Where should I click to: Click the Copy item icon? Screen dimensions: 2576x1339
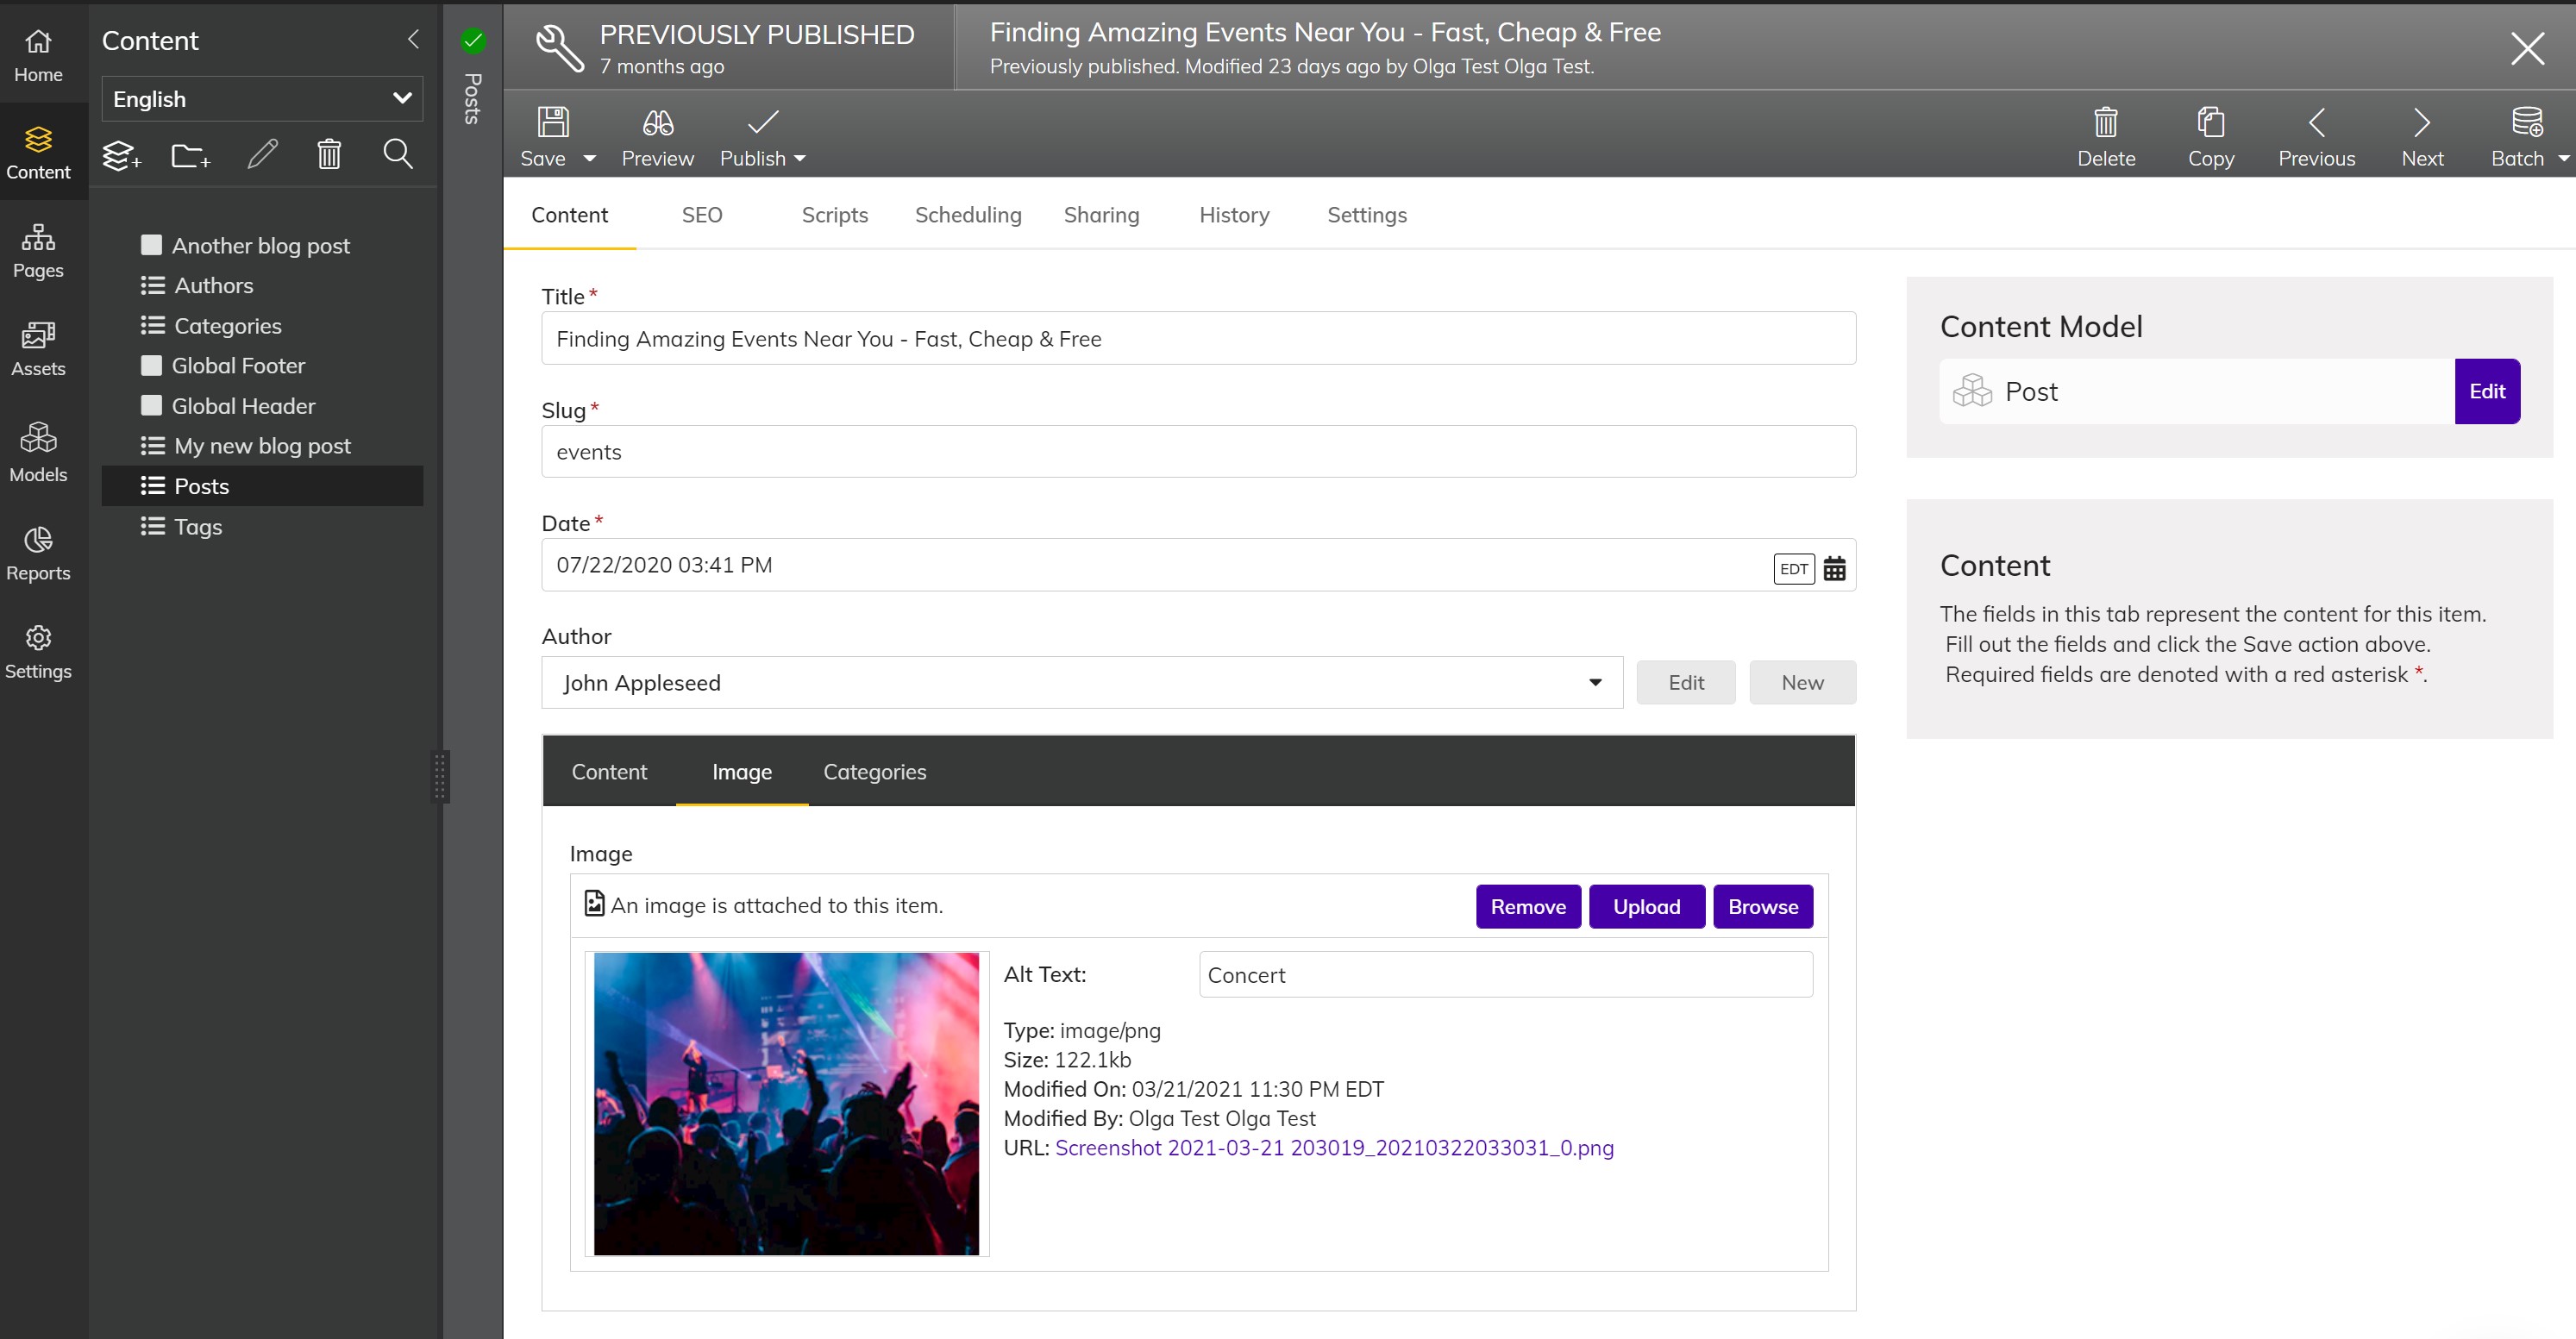click(2210, 123)
